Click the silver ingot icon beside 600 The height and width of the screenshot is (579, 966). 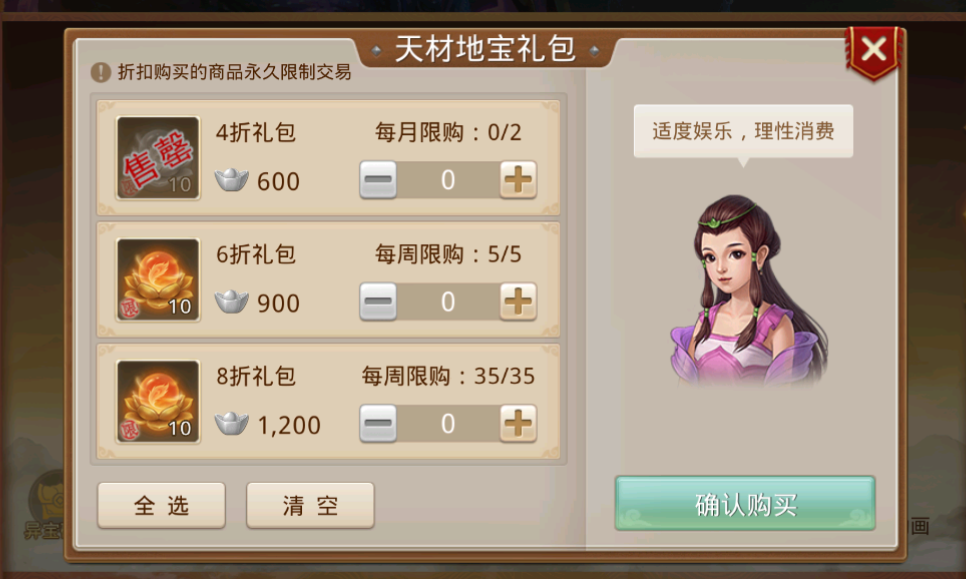[232, 180]
